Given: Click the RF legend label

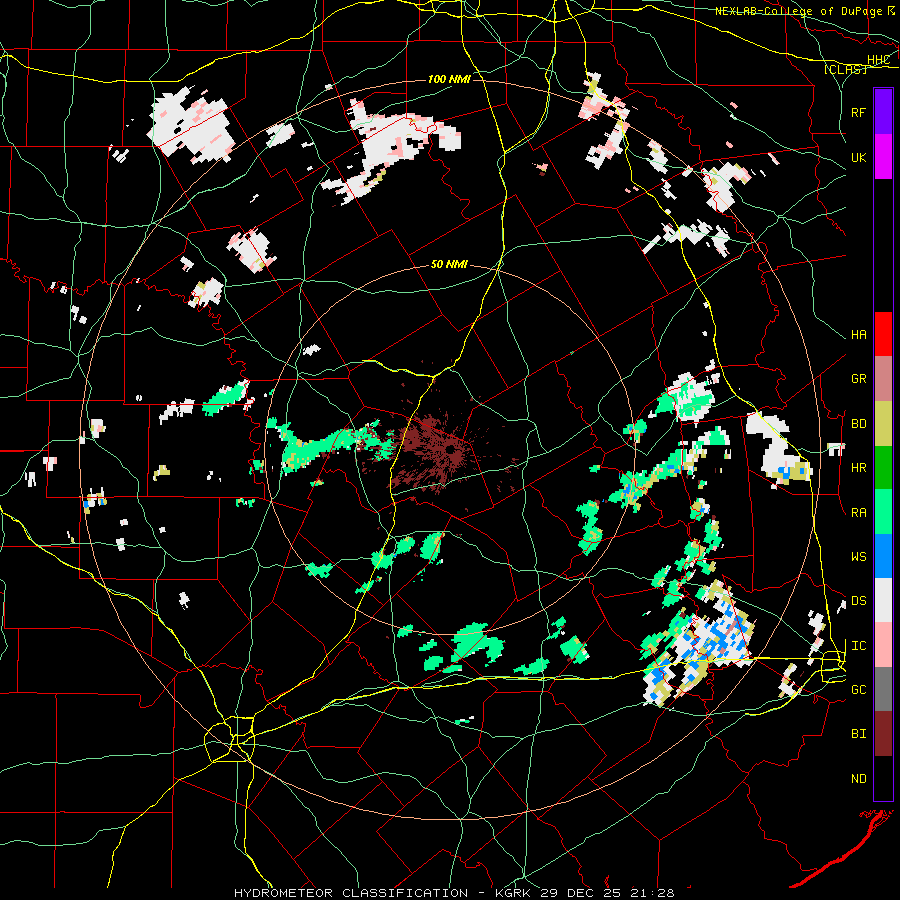Looking at the screenshot, I should coord(858,112).
